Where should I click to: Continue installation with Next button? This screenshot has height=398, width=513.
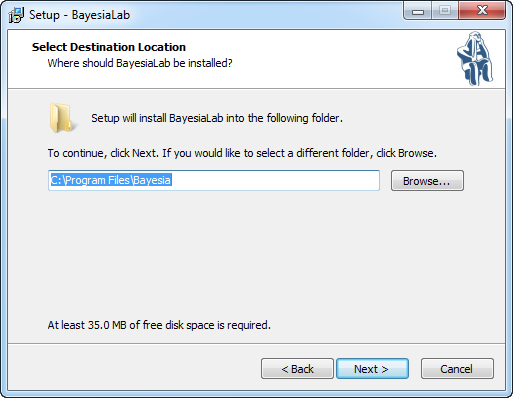372,369
